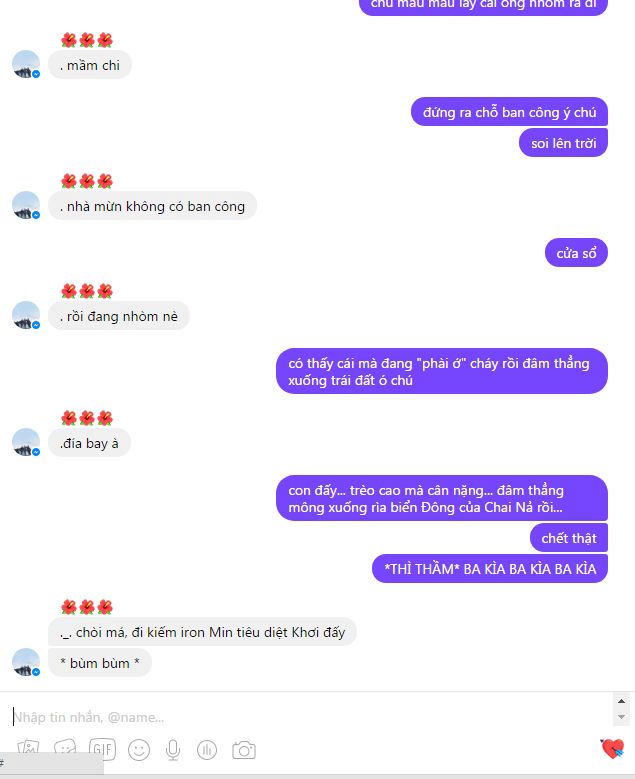Start voice recording with microphone icon

pyautogui.click(x=172, y=750)
